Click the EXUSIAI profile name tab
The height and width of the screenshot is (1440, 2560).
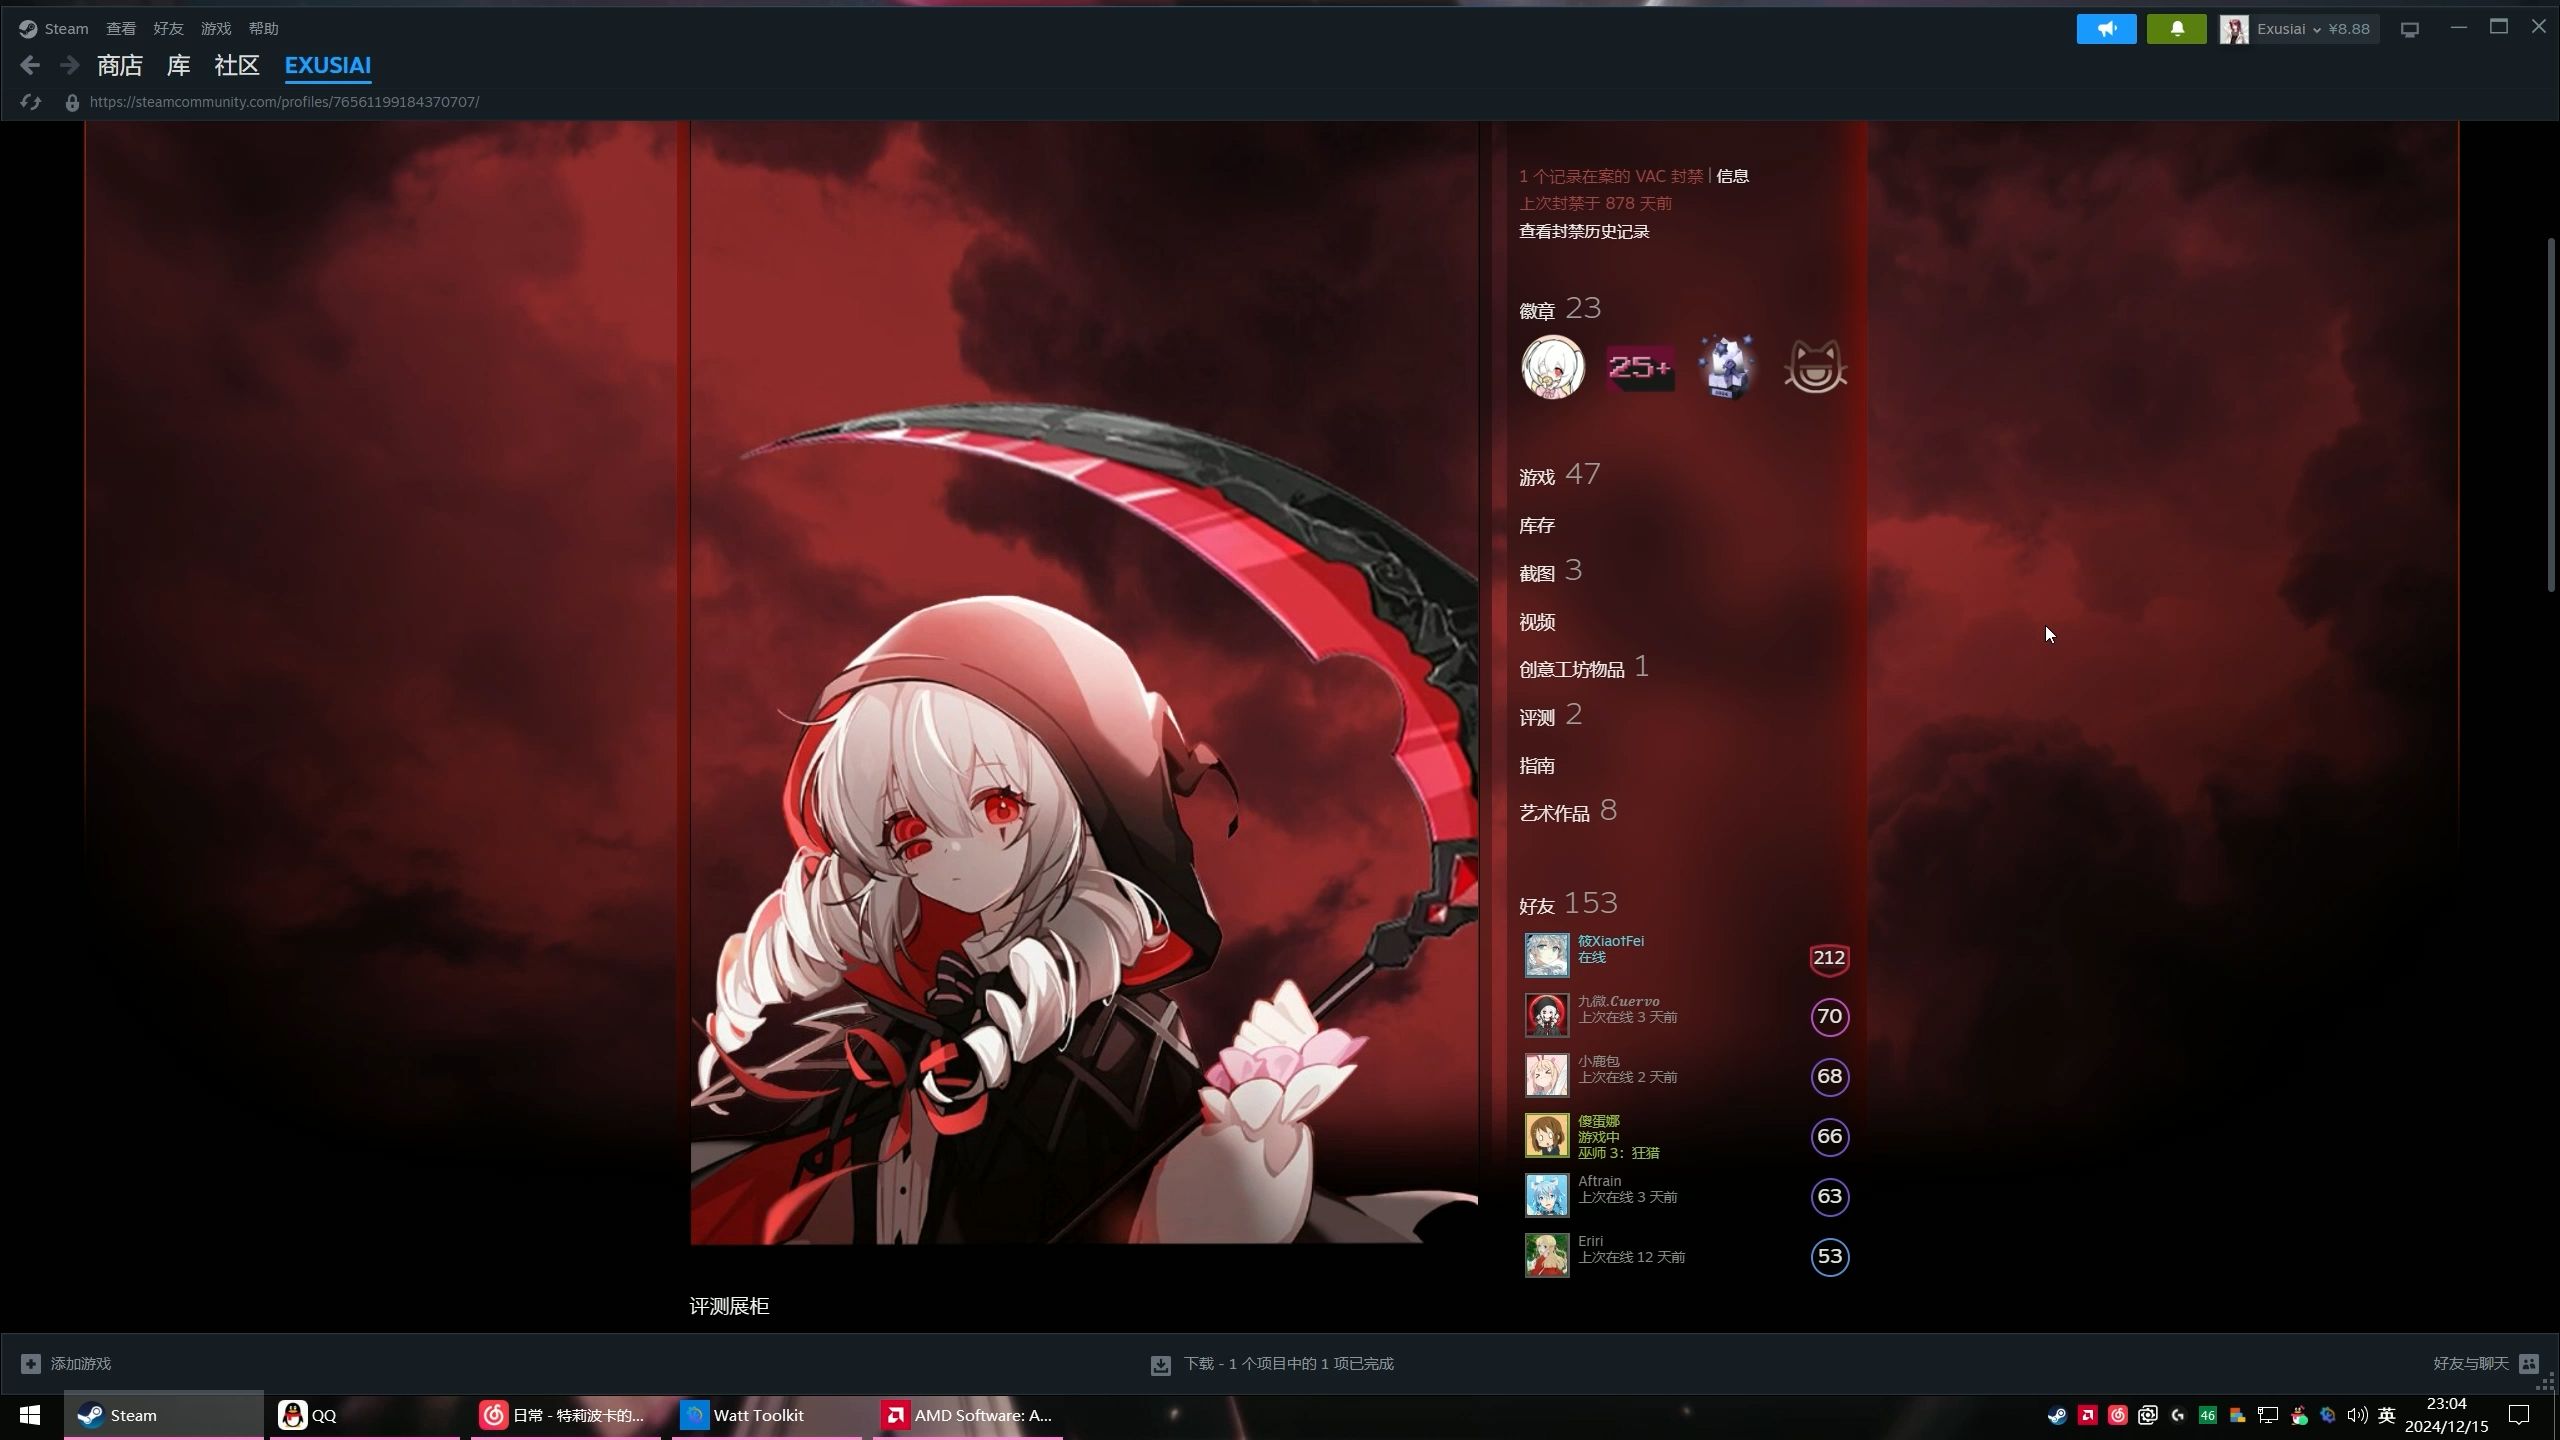(327, 65)
